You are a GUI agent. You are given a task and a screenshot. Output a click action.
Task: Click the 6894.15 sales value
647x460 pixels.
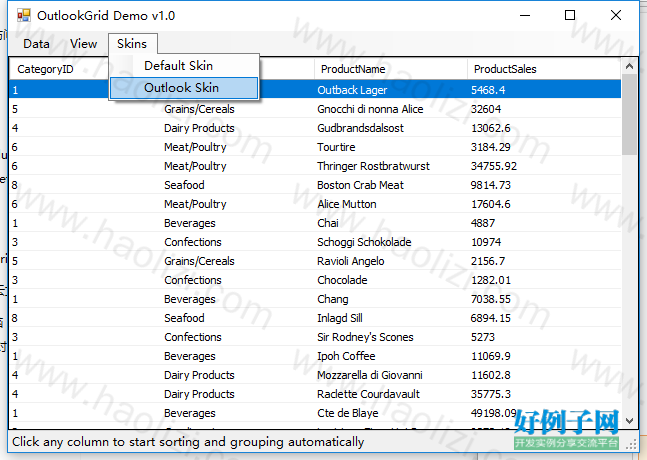pos(491,318)
